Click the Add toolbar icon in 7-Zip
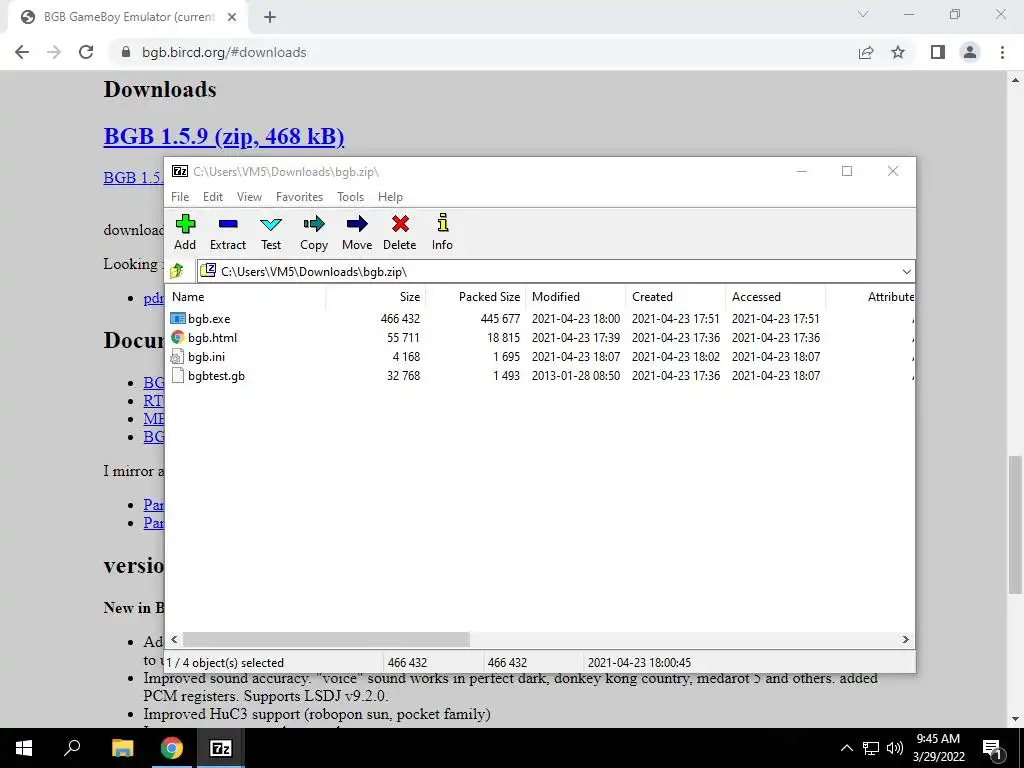 (x=185, y=224)
